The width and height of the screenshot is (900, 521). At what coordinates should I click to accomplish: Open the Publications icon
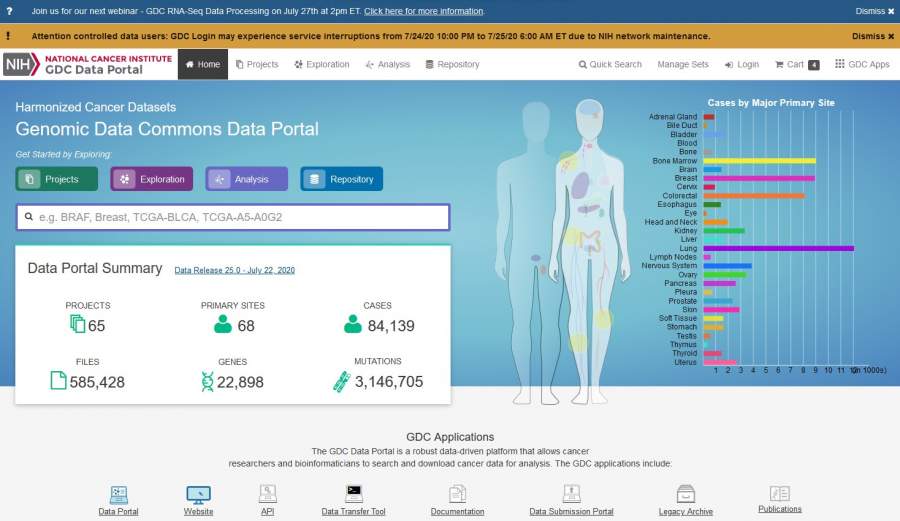click(779, 493)
